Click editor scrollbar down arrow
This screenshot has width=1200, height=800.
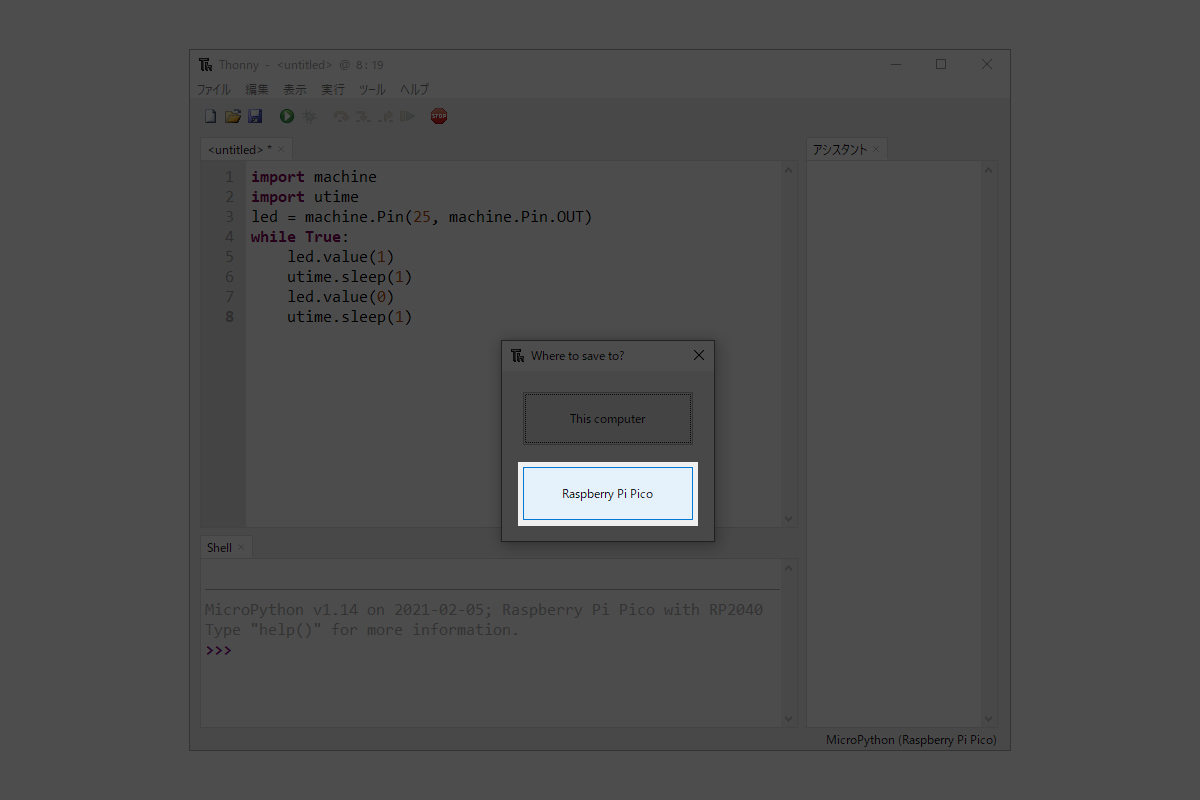tap(788, 518)
